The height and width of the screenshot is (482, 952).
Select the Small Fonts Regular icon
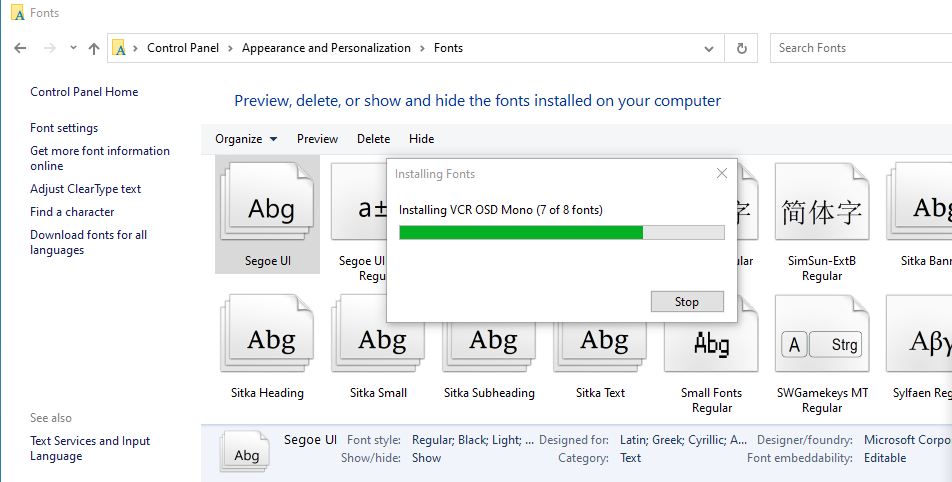712,347
